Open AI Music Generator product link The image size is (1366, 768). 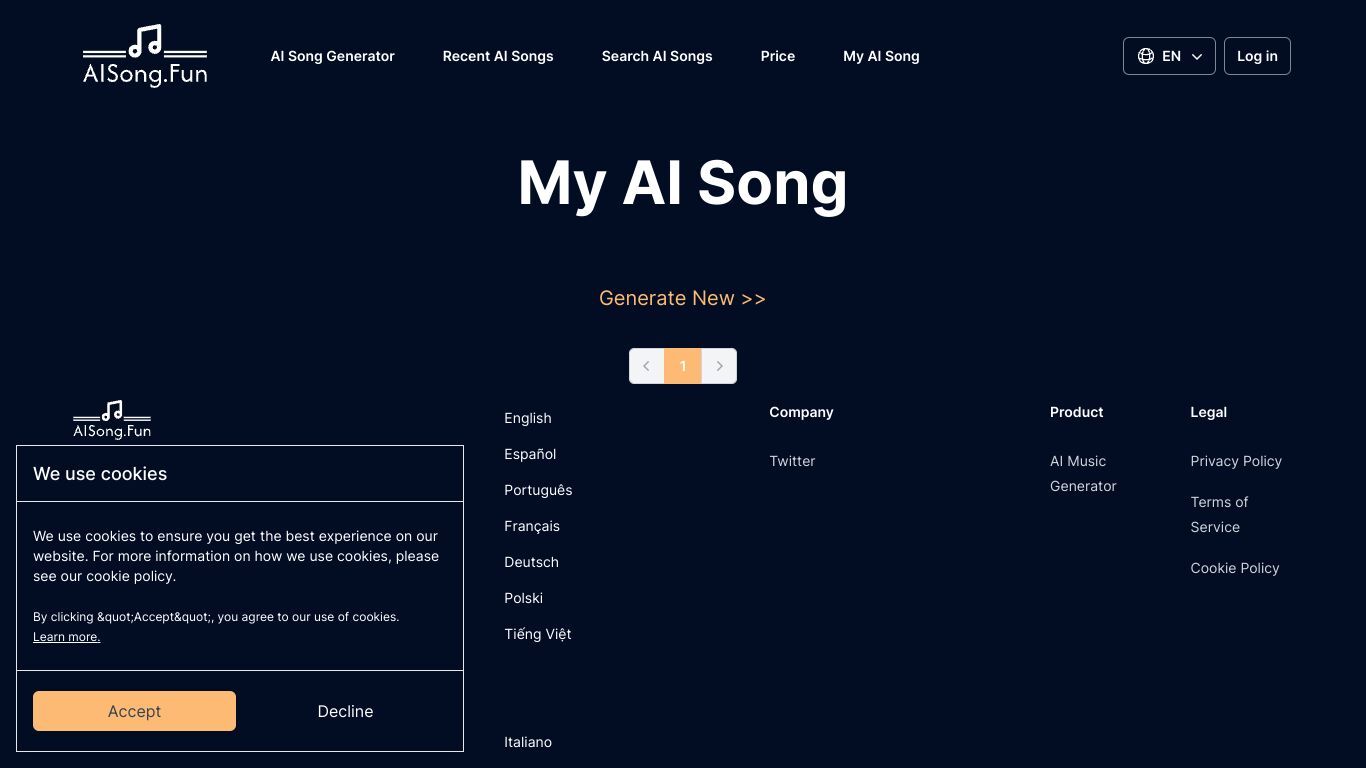click(1083, 473)
